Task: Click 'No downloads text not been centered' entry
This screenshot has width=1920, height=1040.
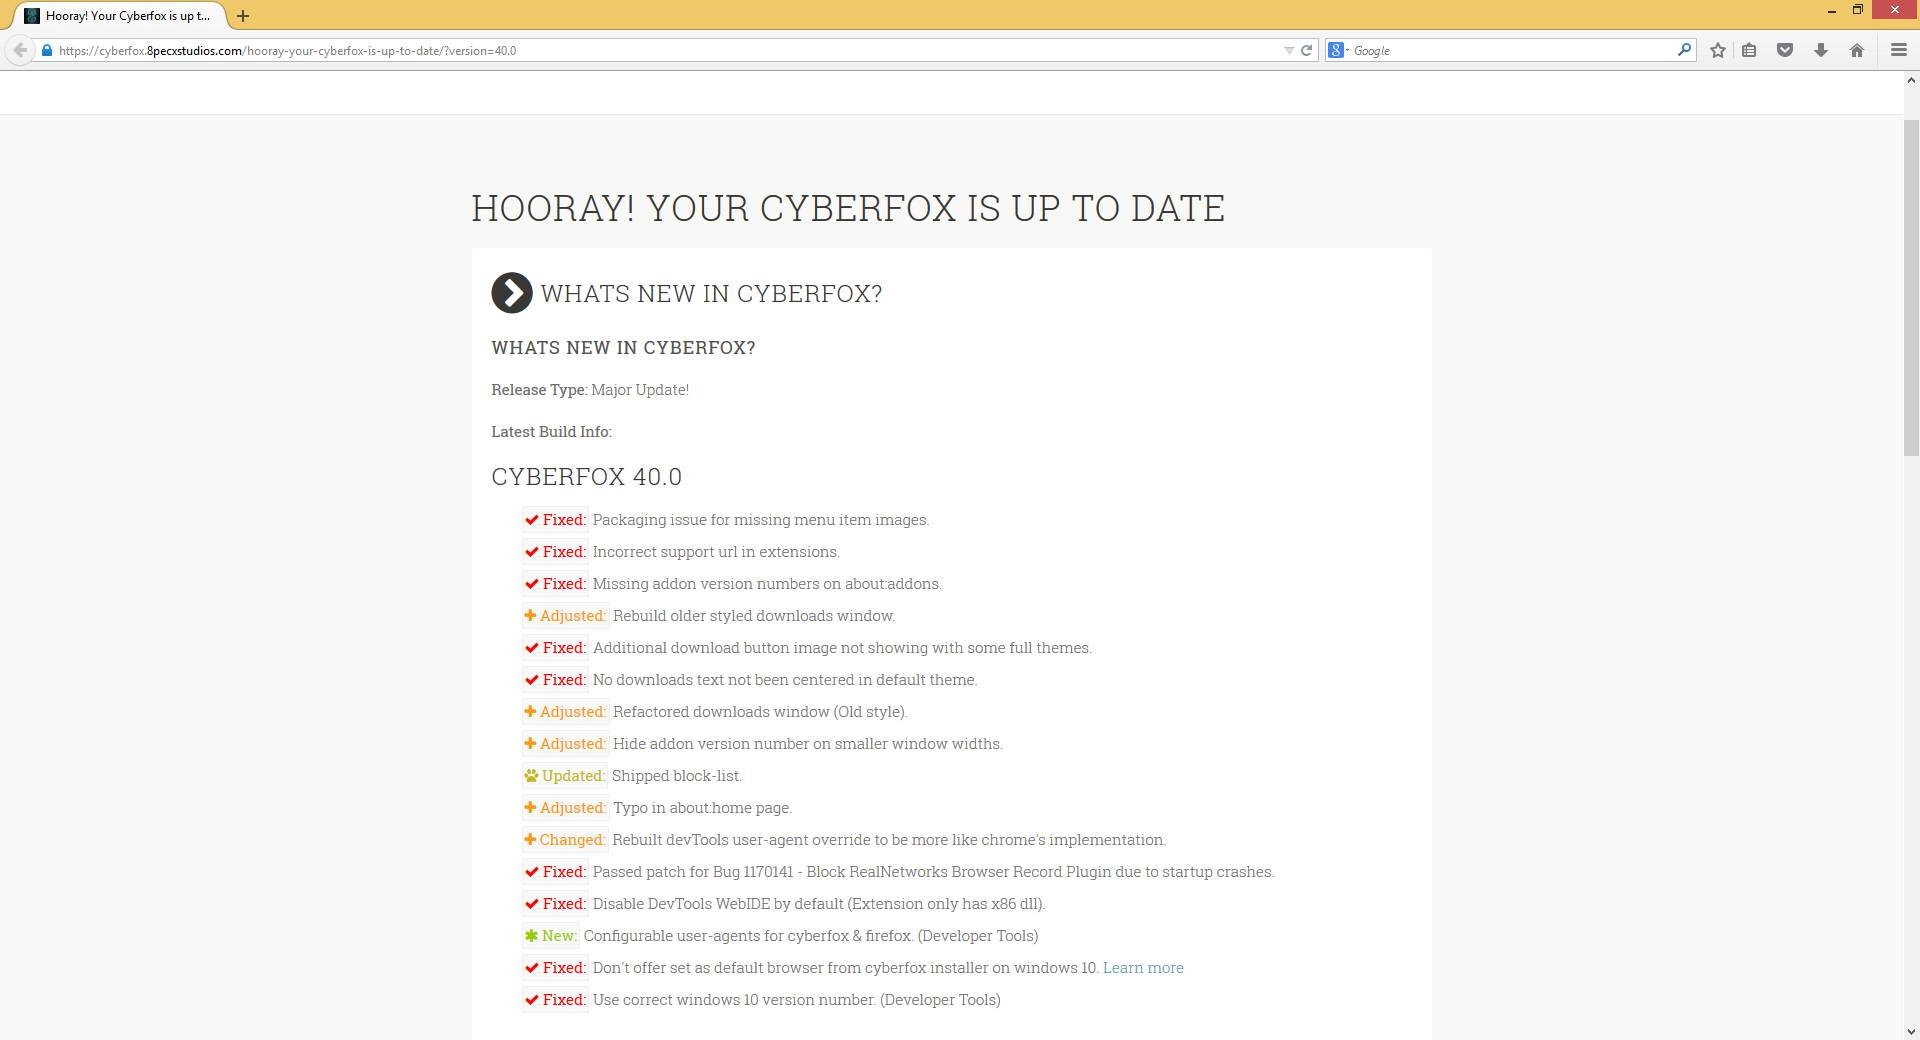Action: 785,680
